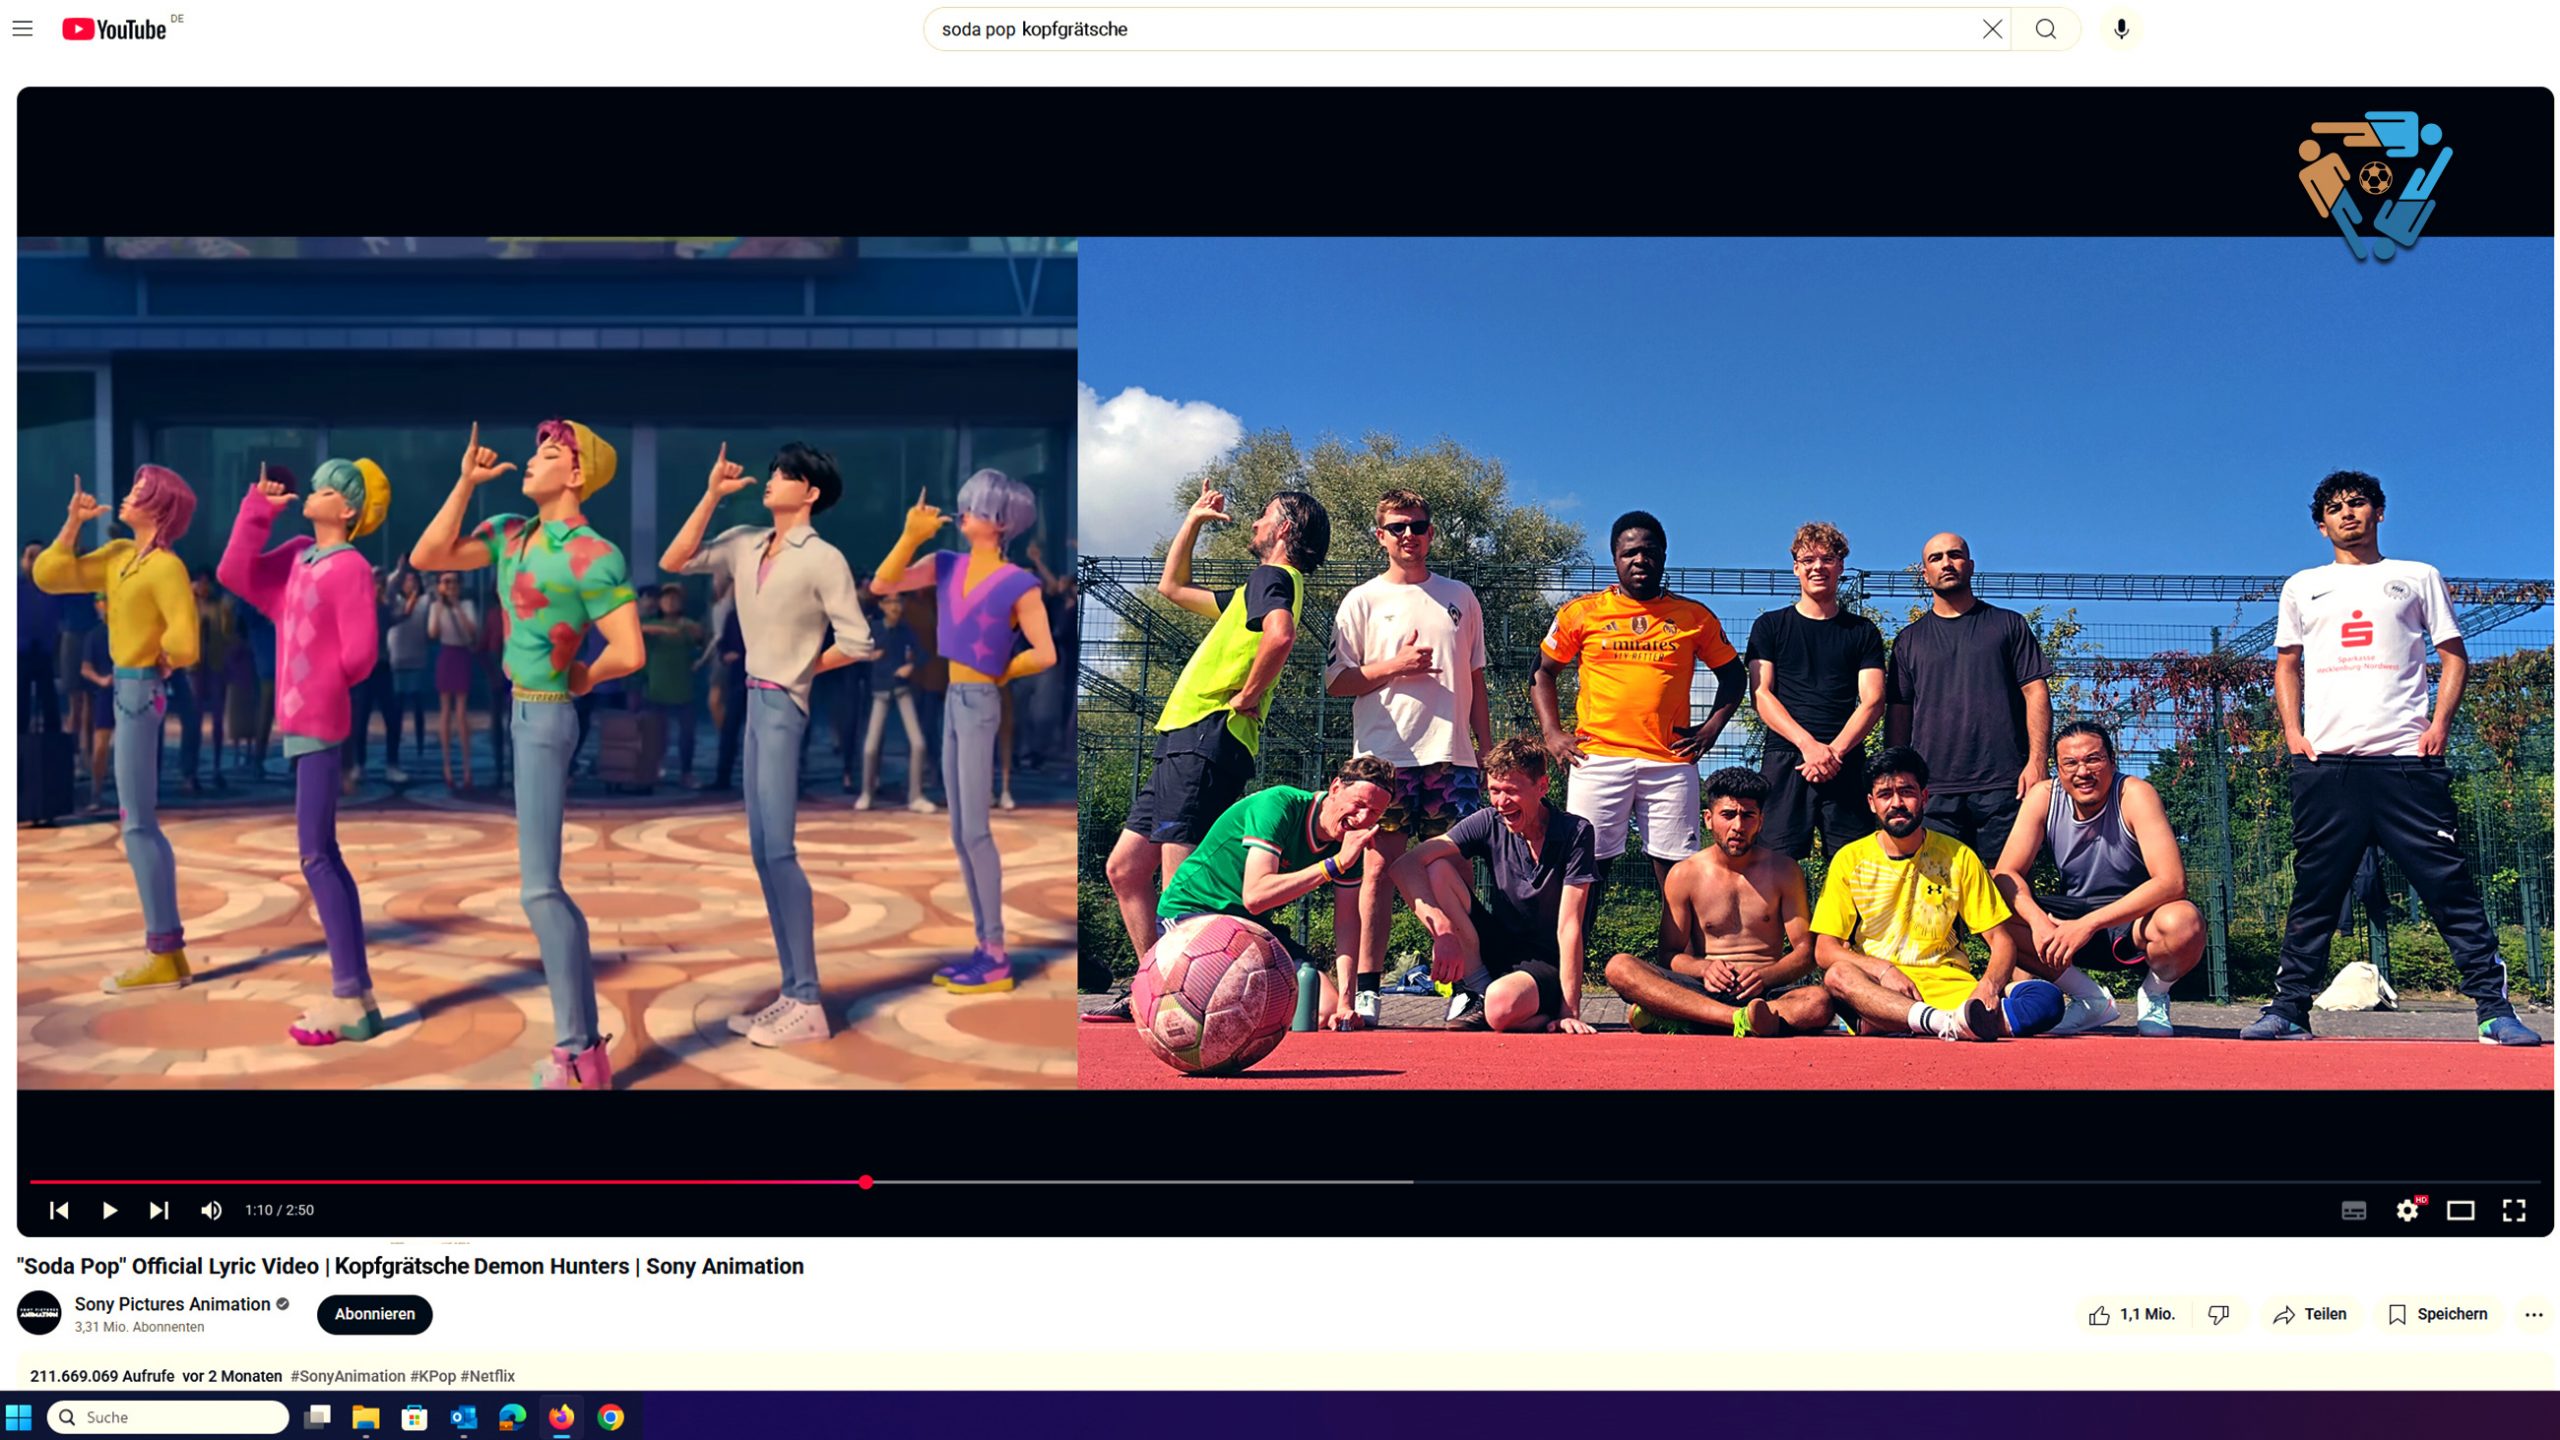Click the red video progress bar
The height and width of the screenshot is (1440, 2560).
[450, 1182]
